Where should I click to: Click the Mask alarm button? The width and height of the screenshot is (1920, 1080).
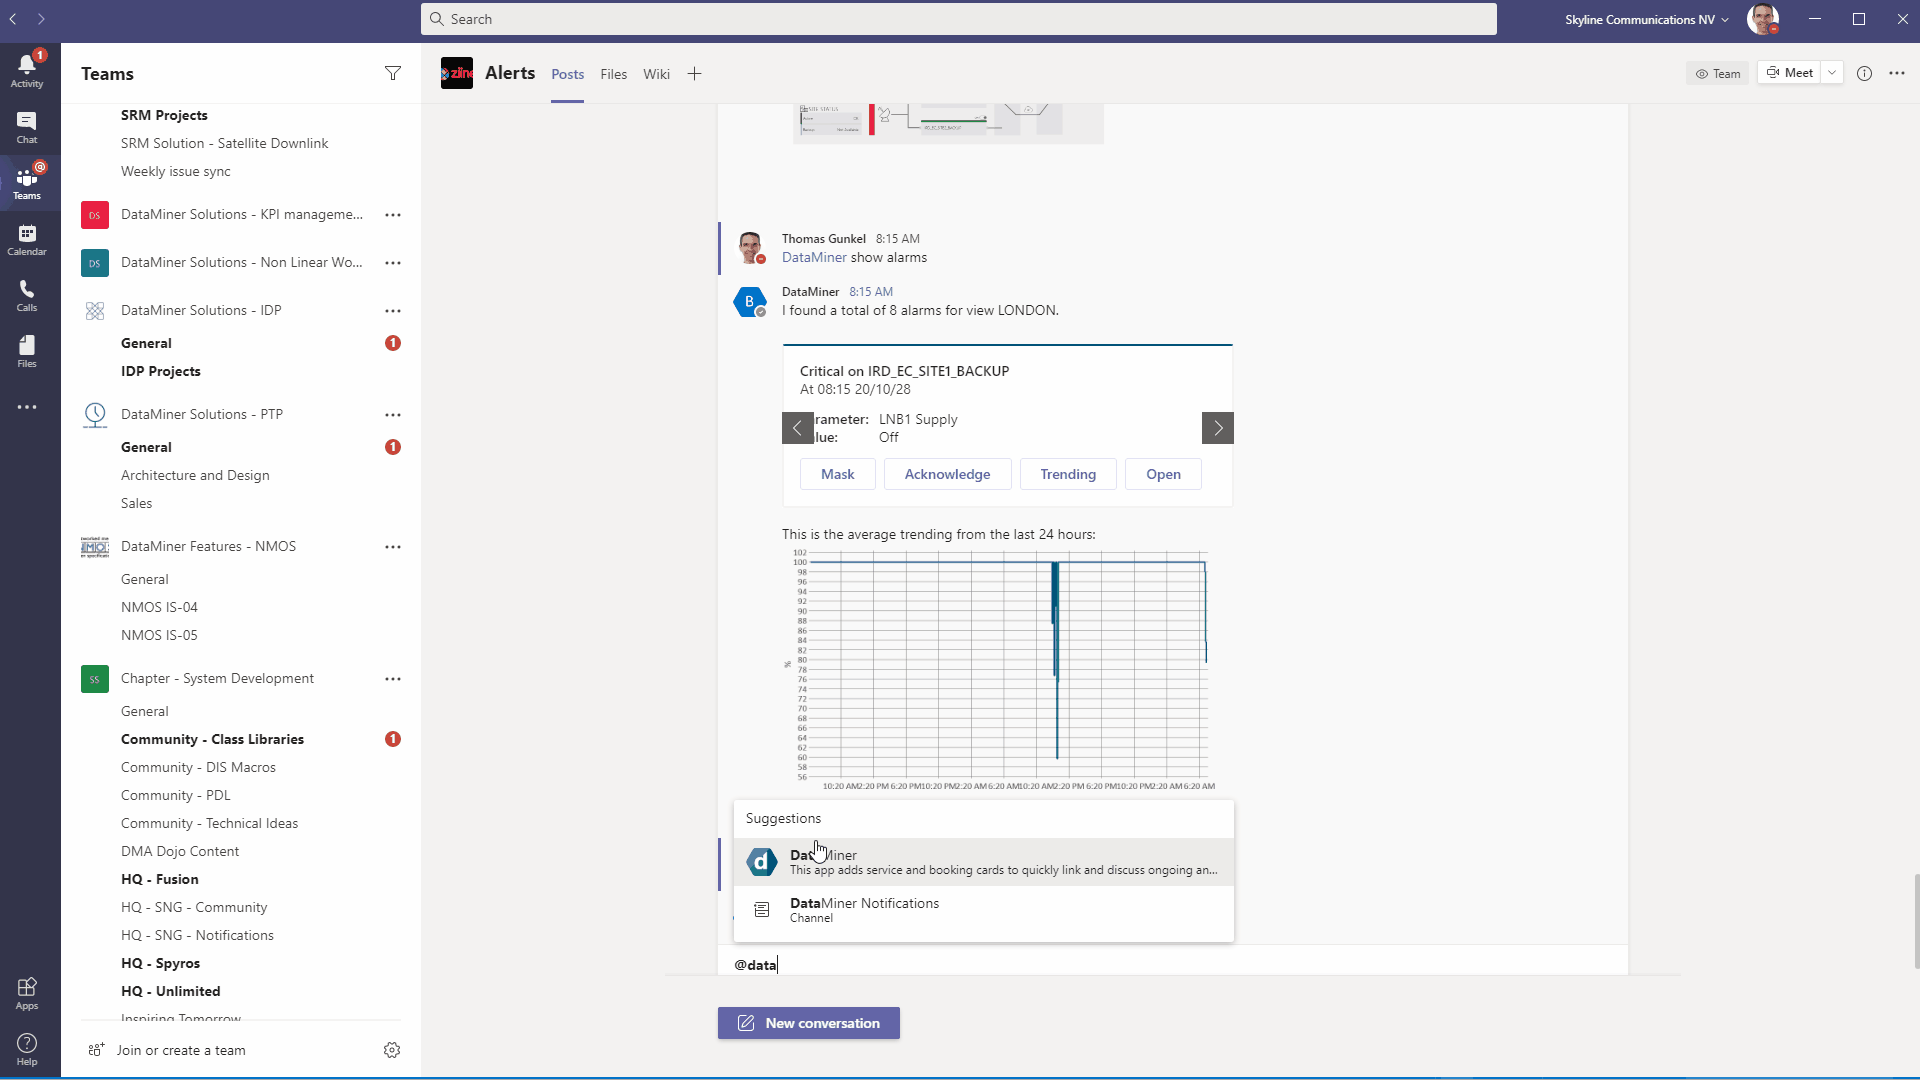click(837, 474)
